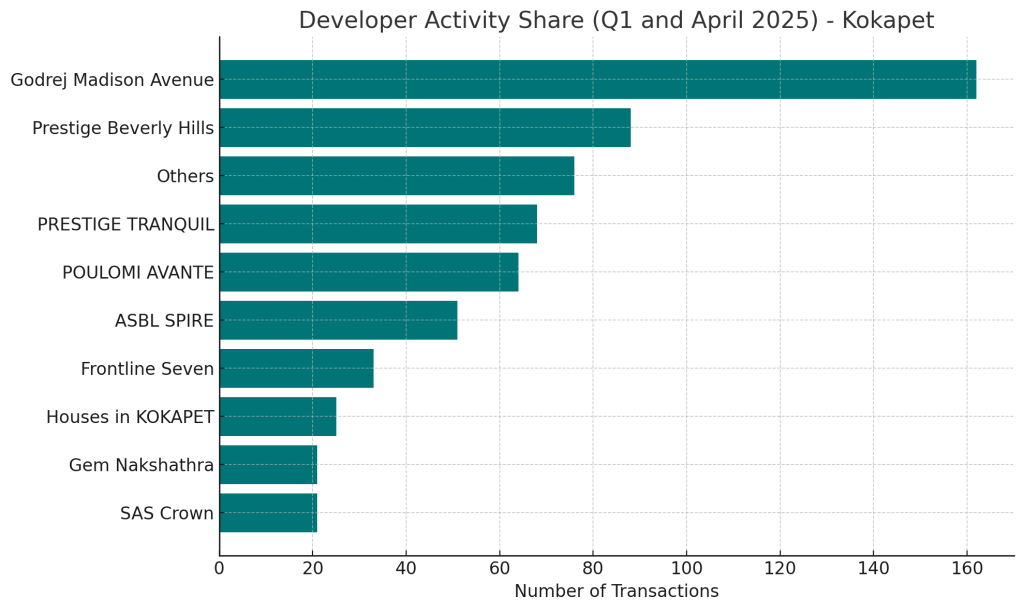Screen dimensions: 1024x611
Task: Select the Others bar
Action: pyautogui.click(x=397, y=176)
